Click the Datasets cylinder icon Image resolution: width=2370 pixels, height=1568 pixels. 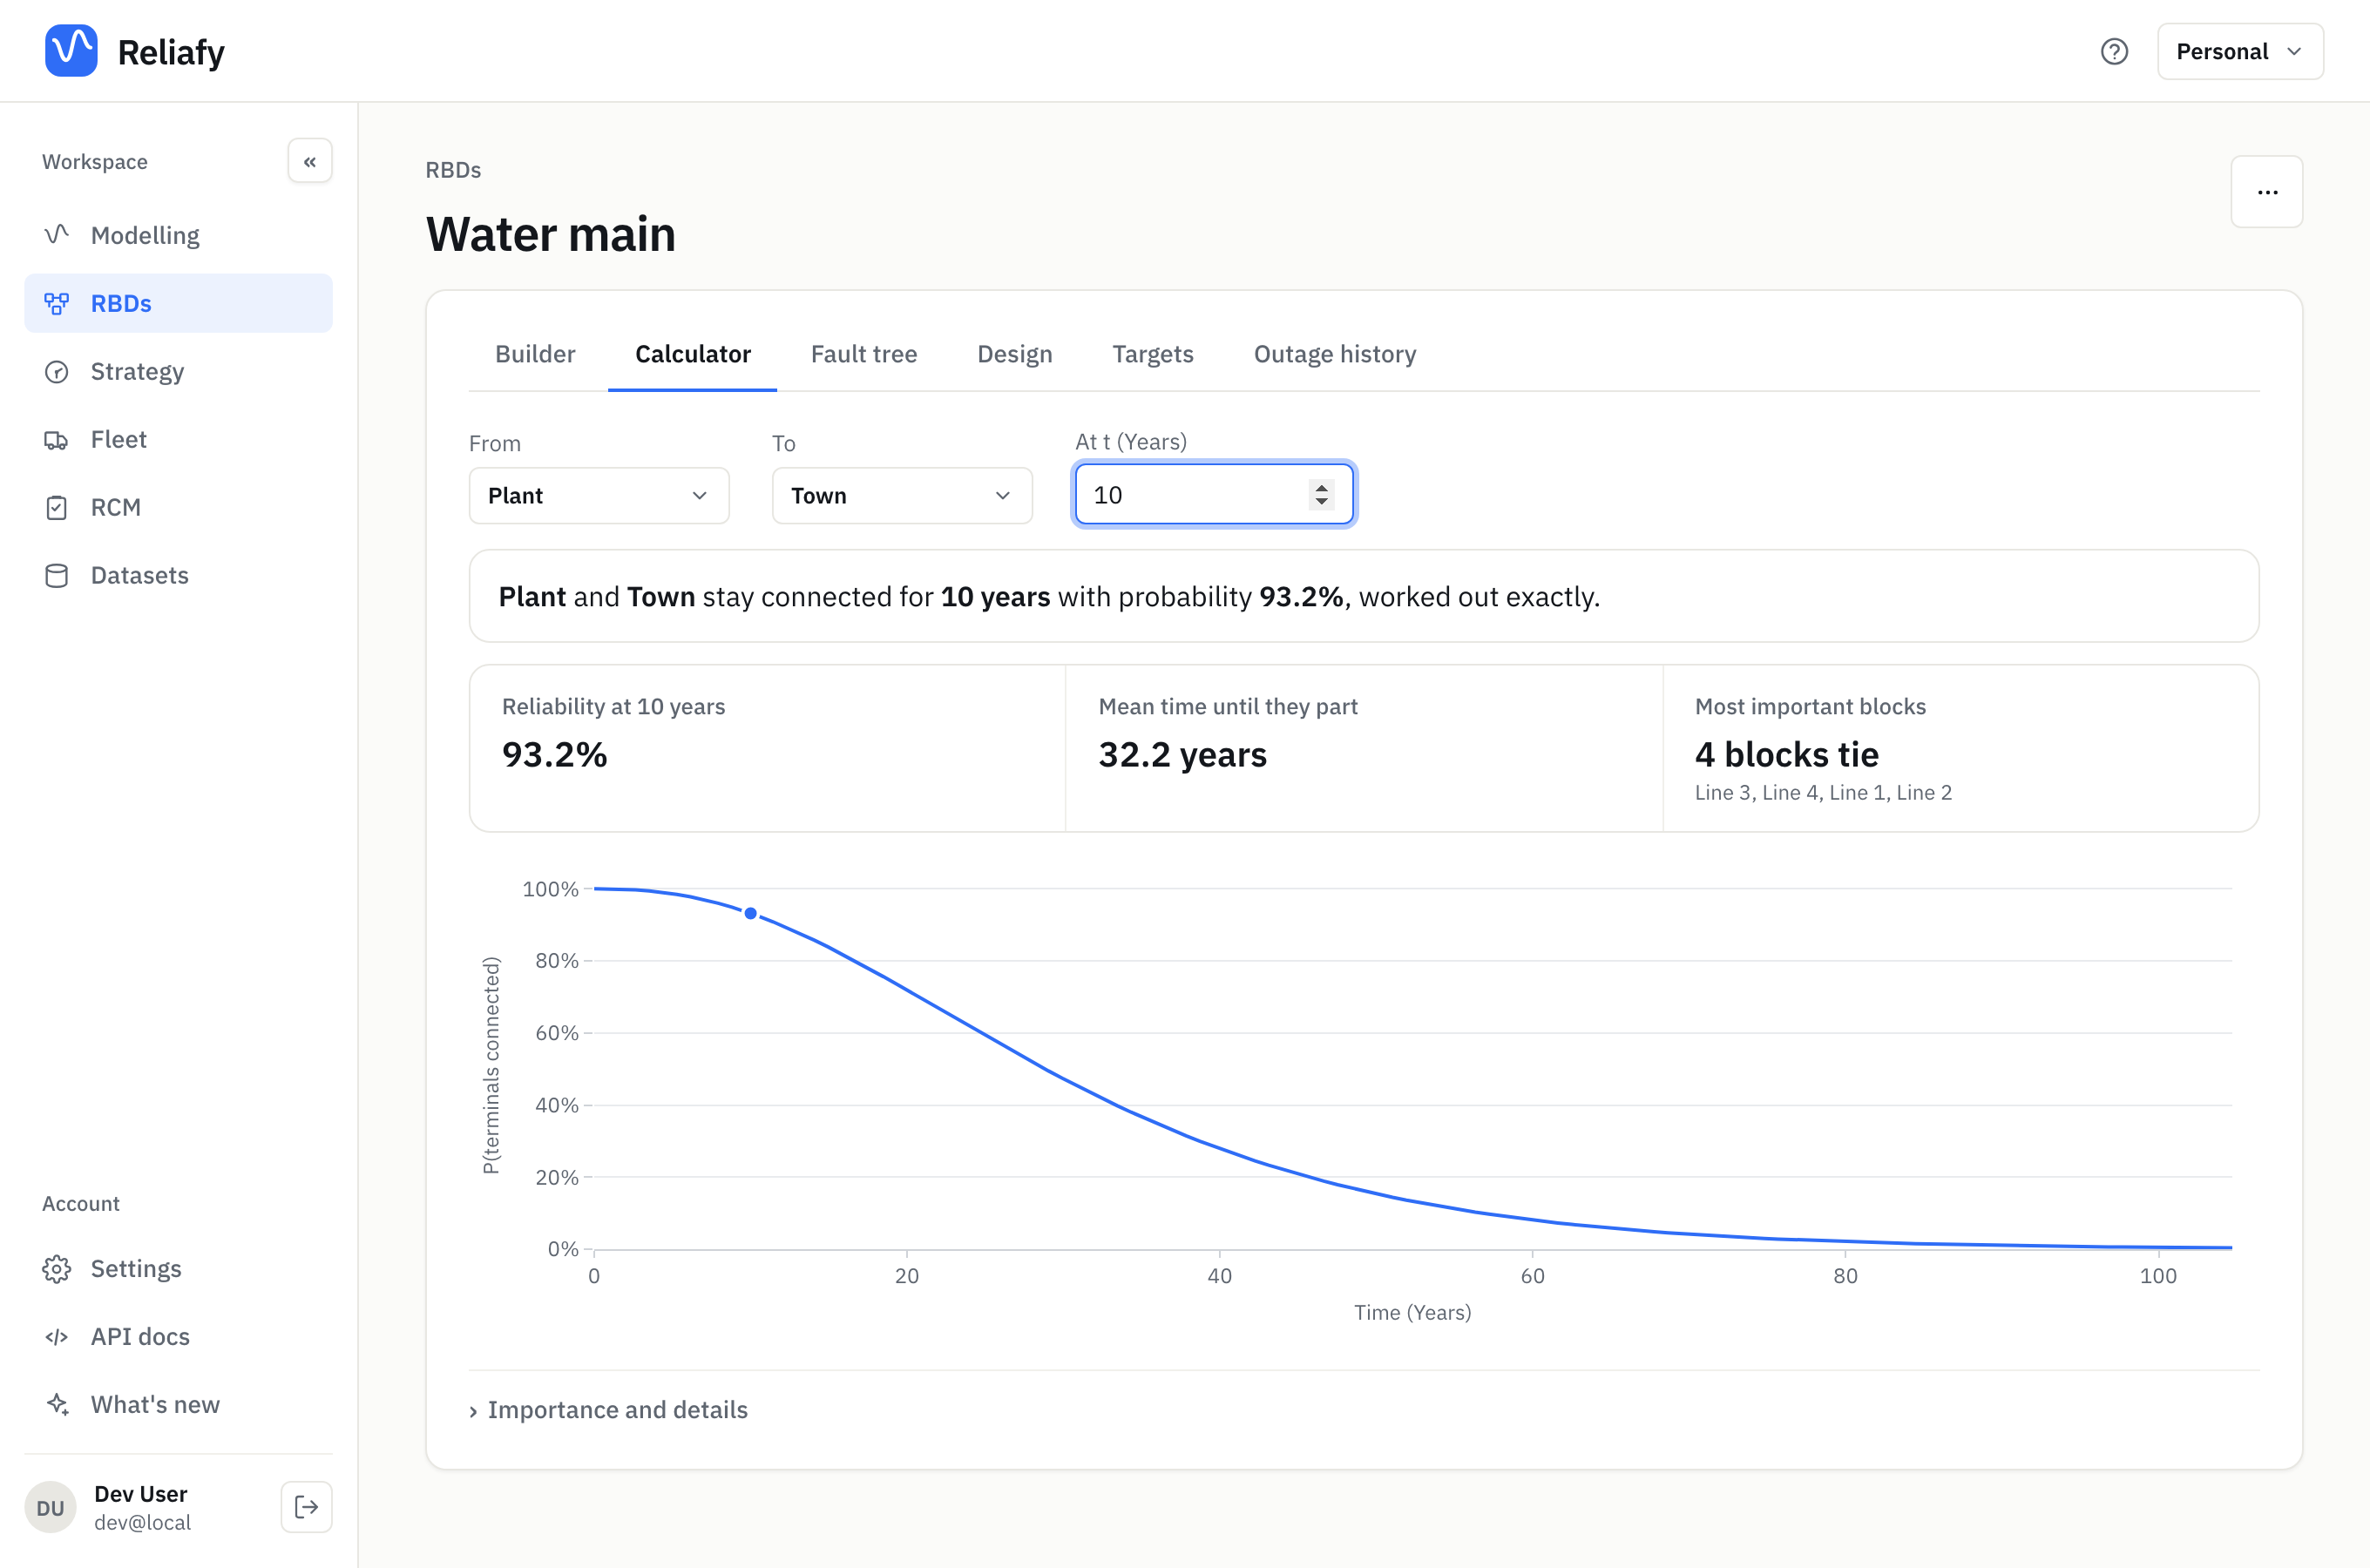(57, 575)
